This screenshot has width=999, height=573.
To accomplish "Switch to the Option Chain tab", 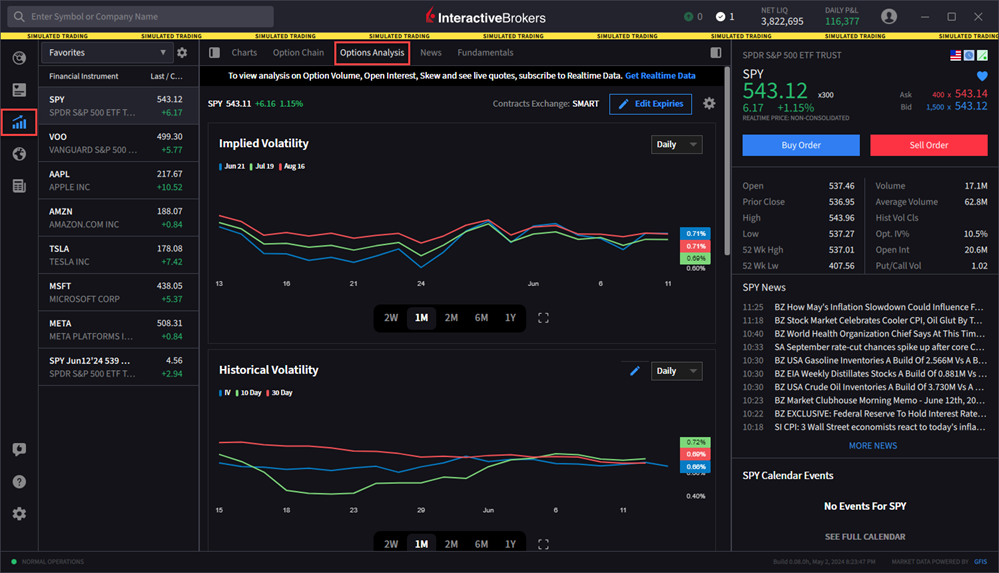I will click(298, 53).
